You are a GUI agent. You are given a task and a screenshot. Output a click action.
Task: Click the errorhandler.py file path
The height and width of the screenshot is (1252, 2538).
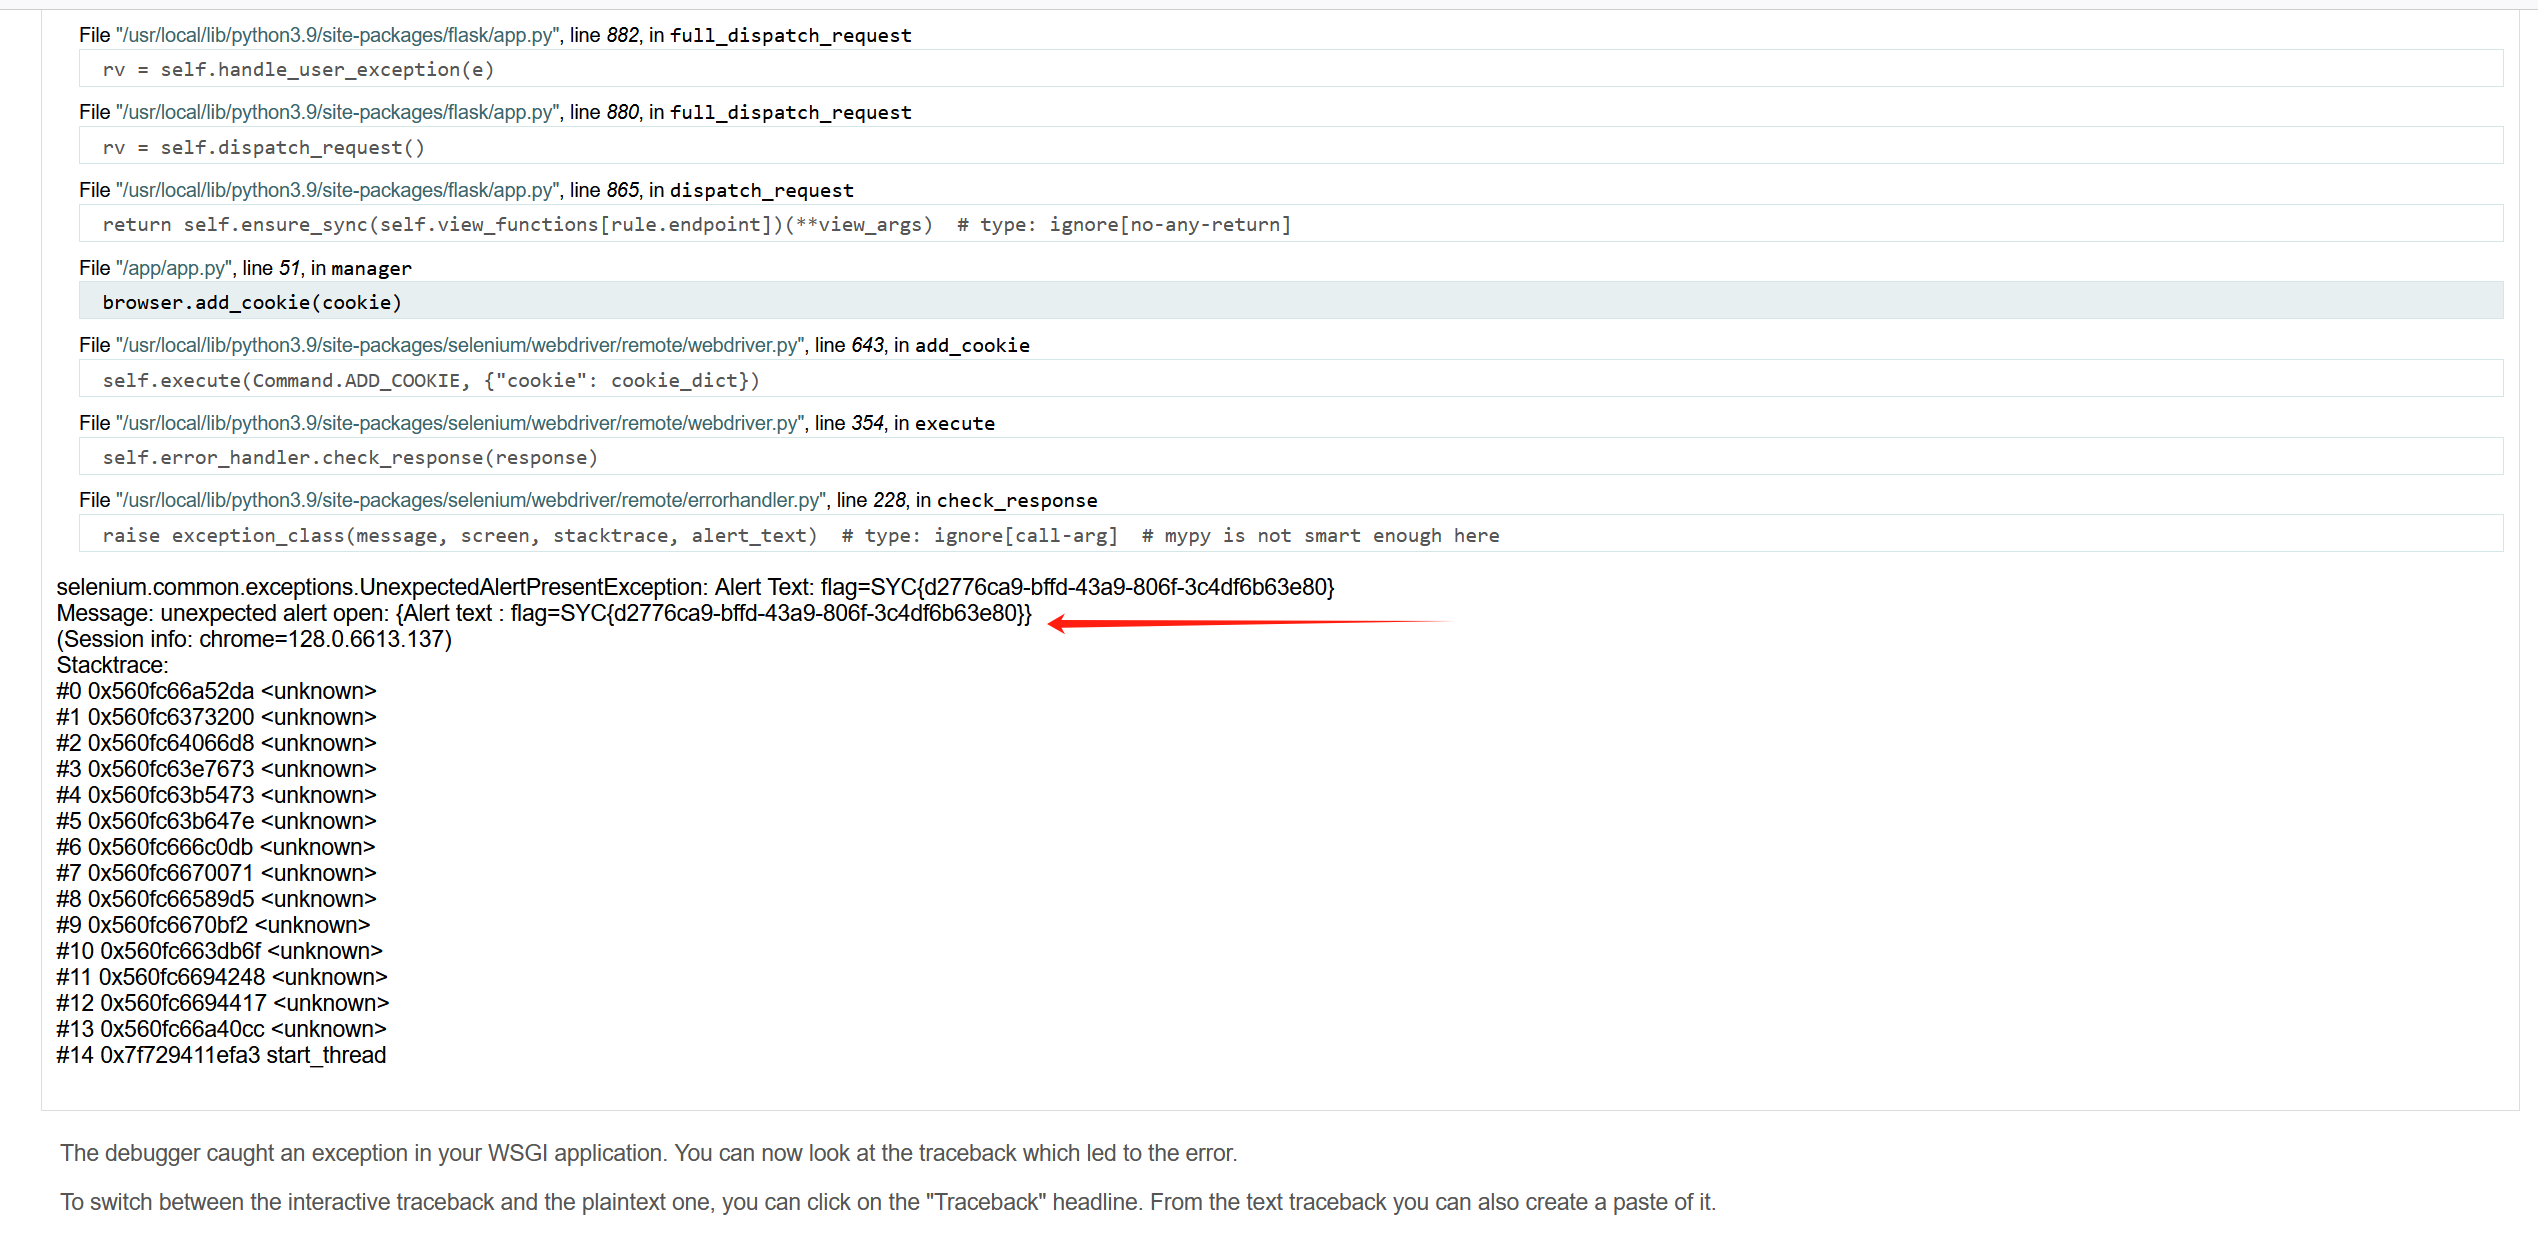point(471,500)
